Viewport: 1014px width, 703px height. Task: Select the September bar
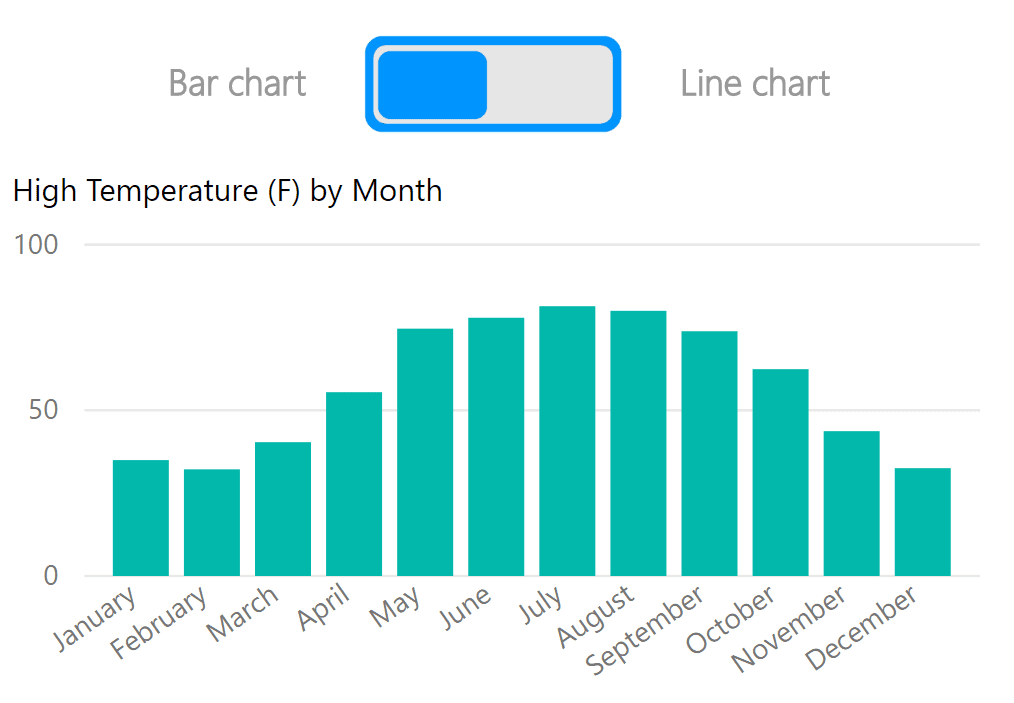click(709, 453)
